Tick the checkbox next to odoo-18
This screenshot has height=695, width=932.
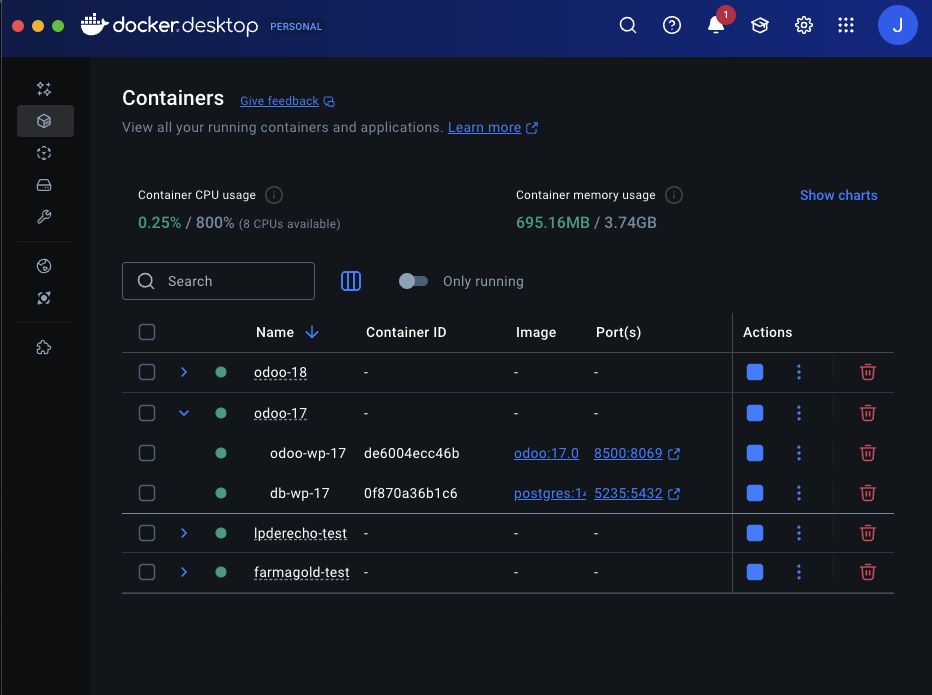point(147,372)
